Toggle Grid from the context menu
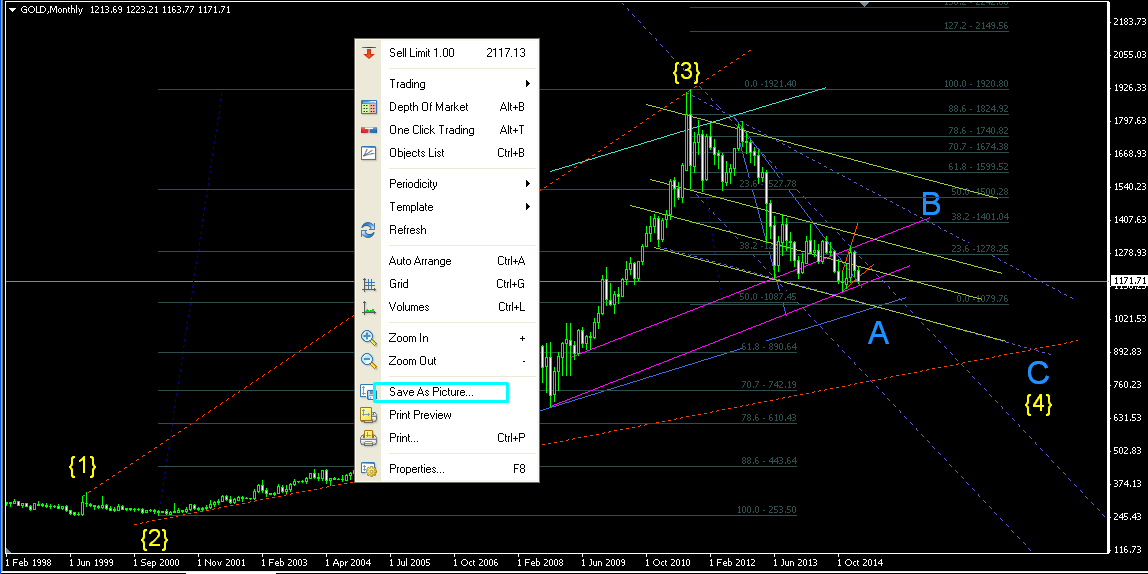The image size is (1148, 574). coord(447,284)
